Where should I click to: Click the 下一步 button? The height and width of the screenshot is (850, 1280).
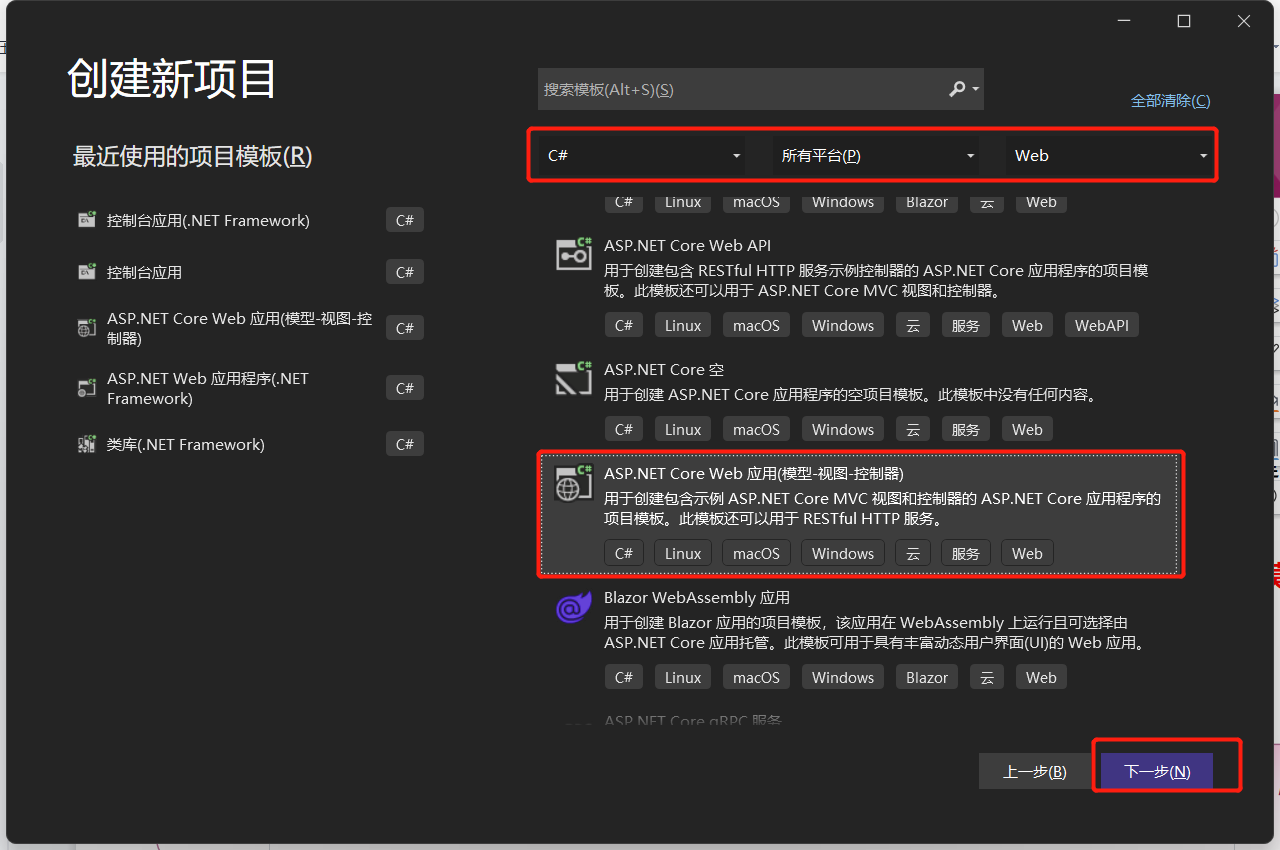pos(1157,771)
